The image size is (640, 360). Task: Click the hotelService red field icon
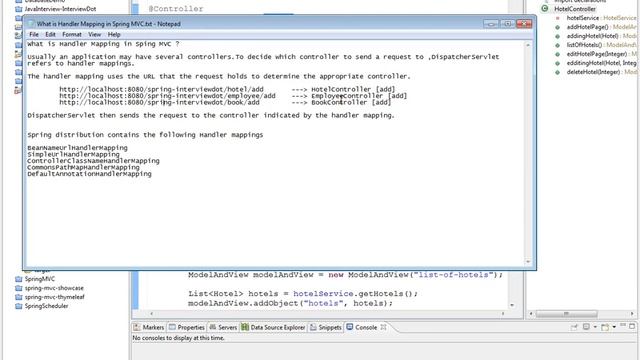pos(558,18)
